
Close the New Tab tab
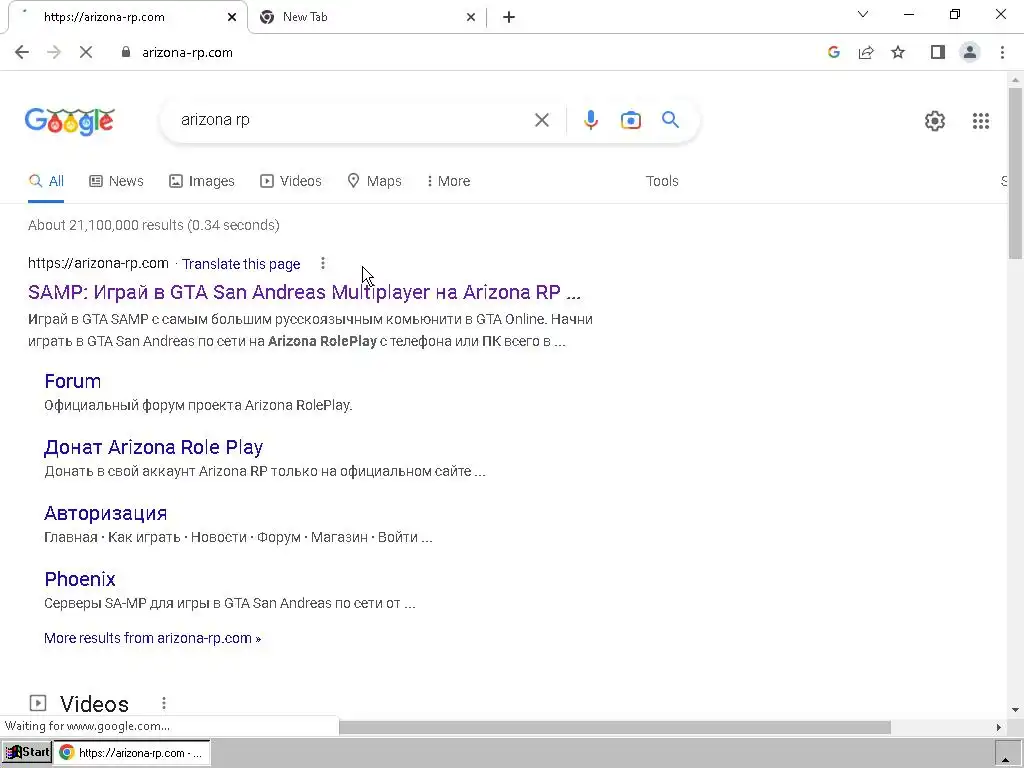tap(471, 17)
